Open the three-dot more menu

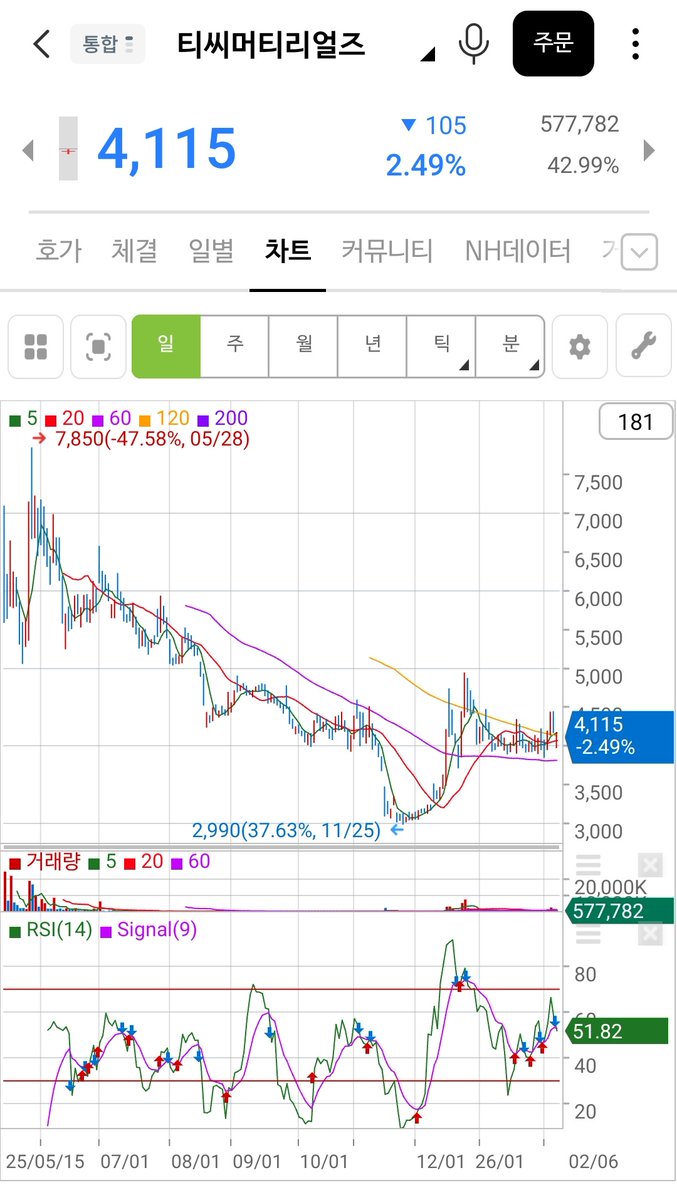coord(636,44)
